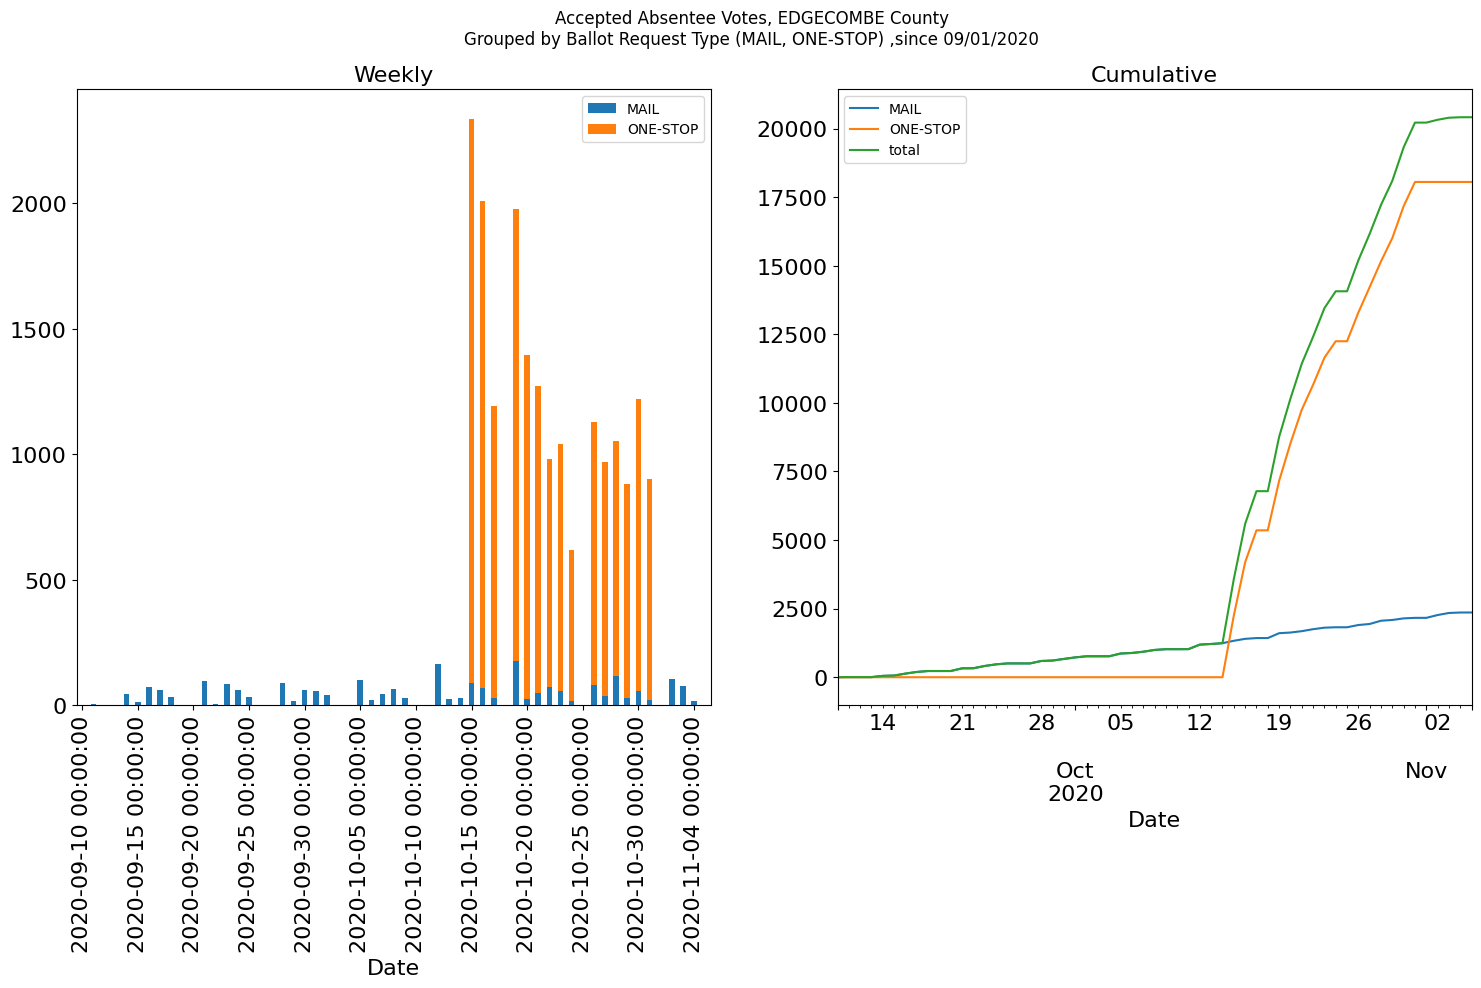Click the x-axis date label '2020-10-10 00:00:00'
The width and height of the screenshot is (1481, 988).
(415, 833)
